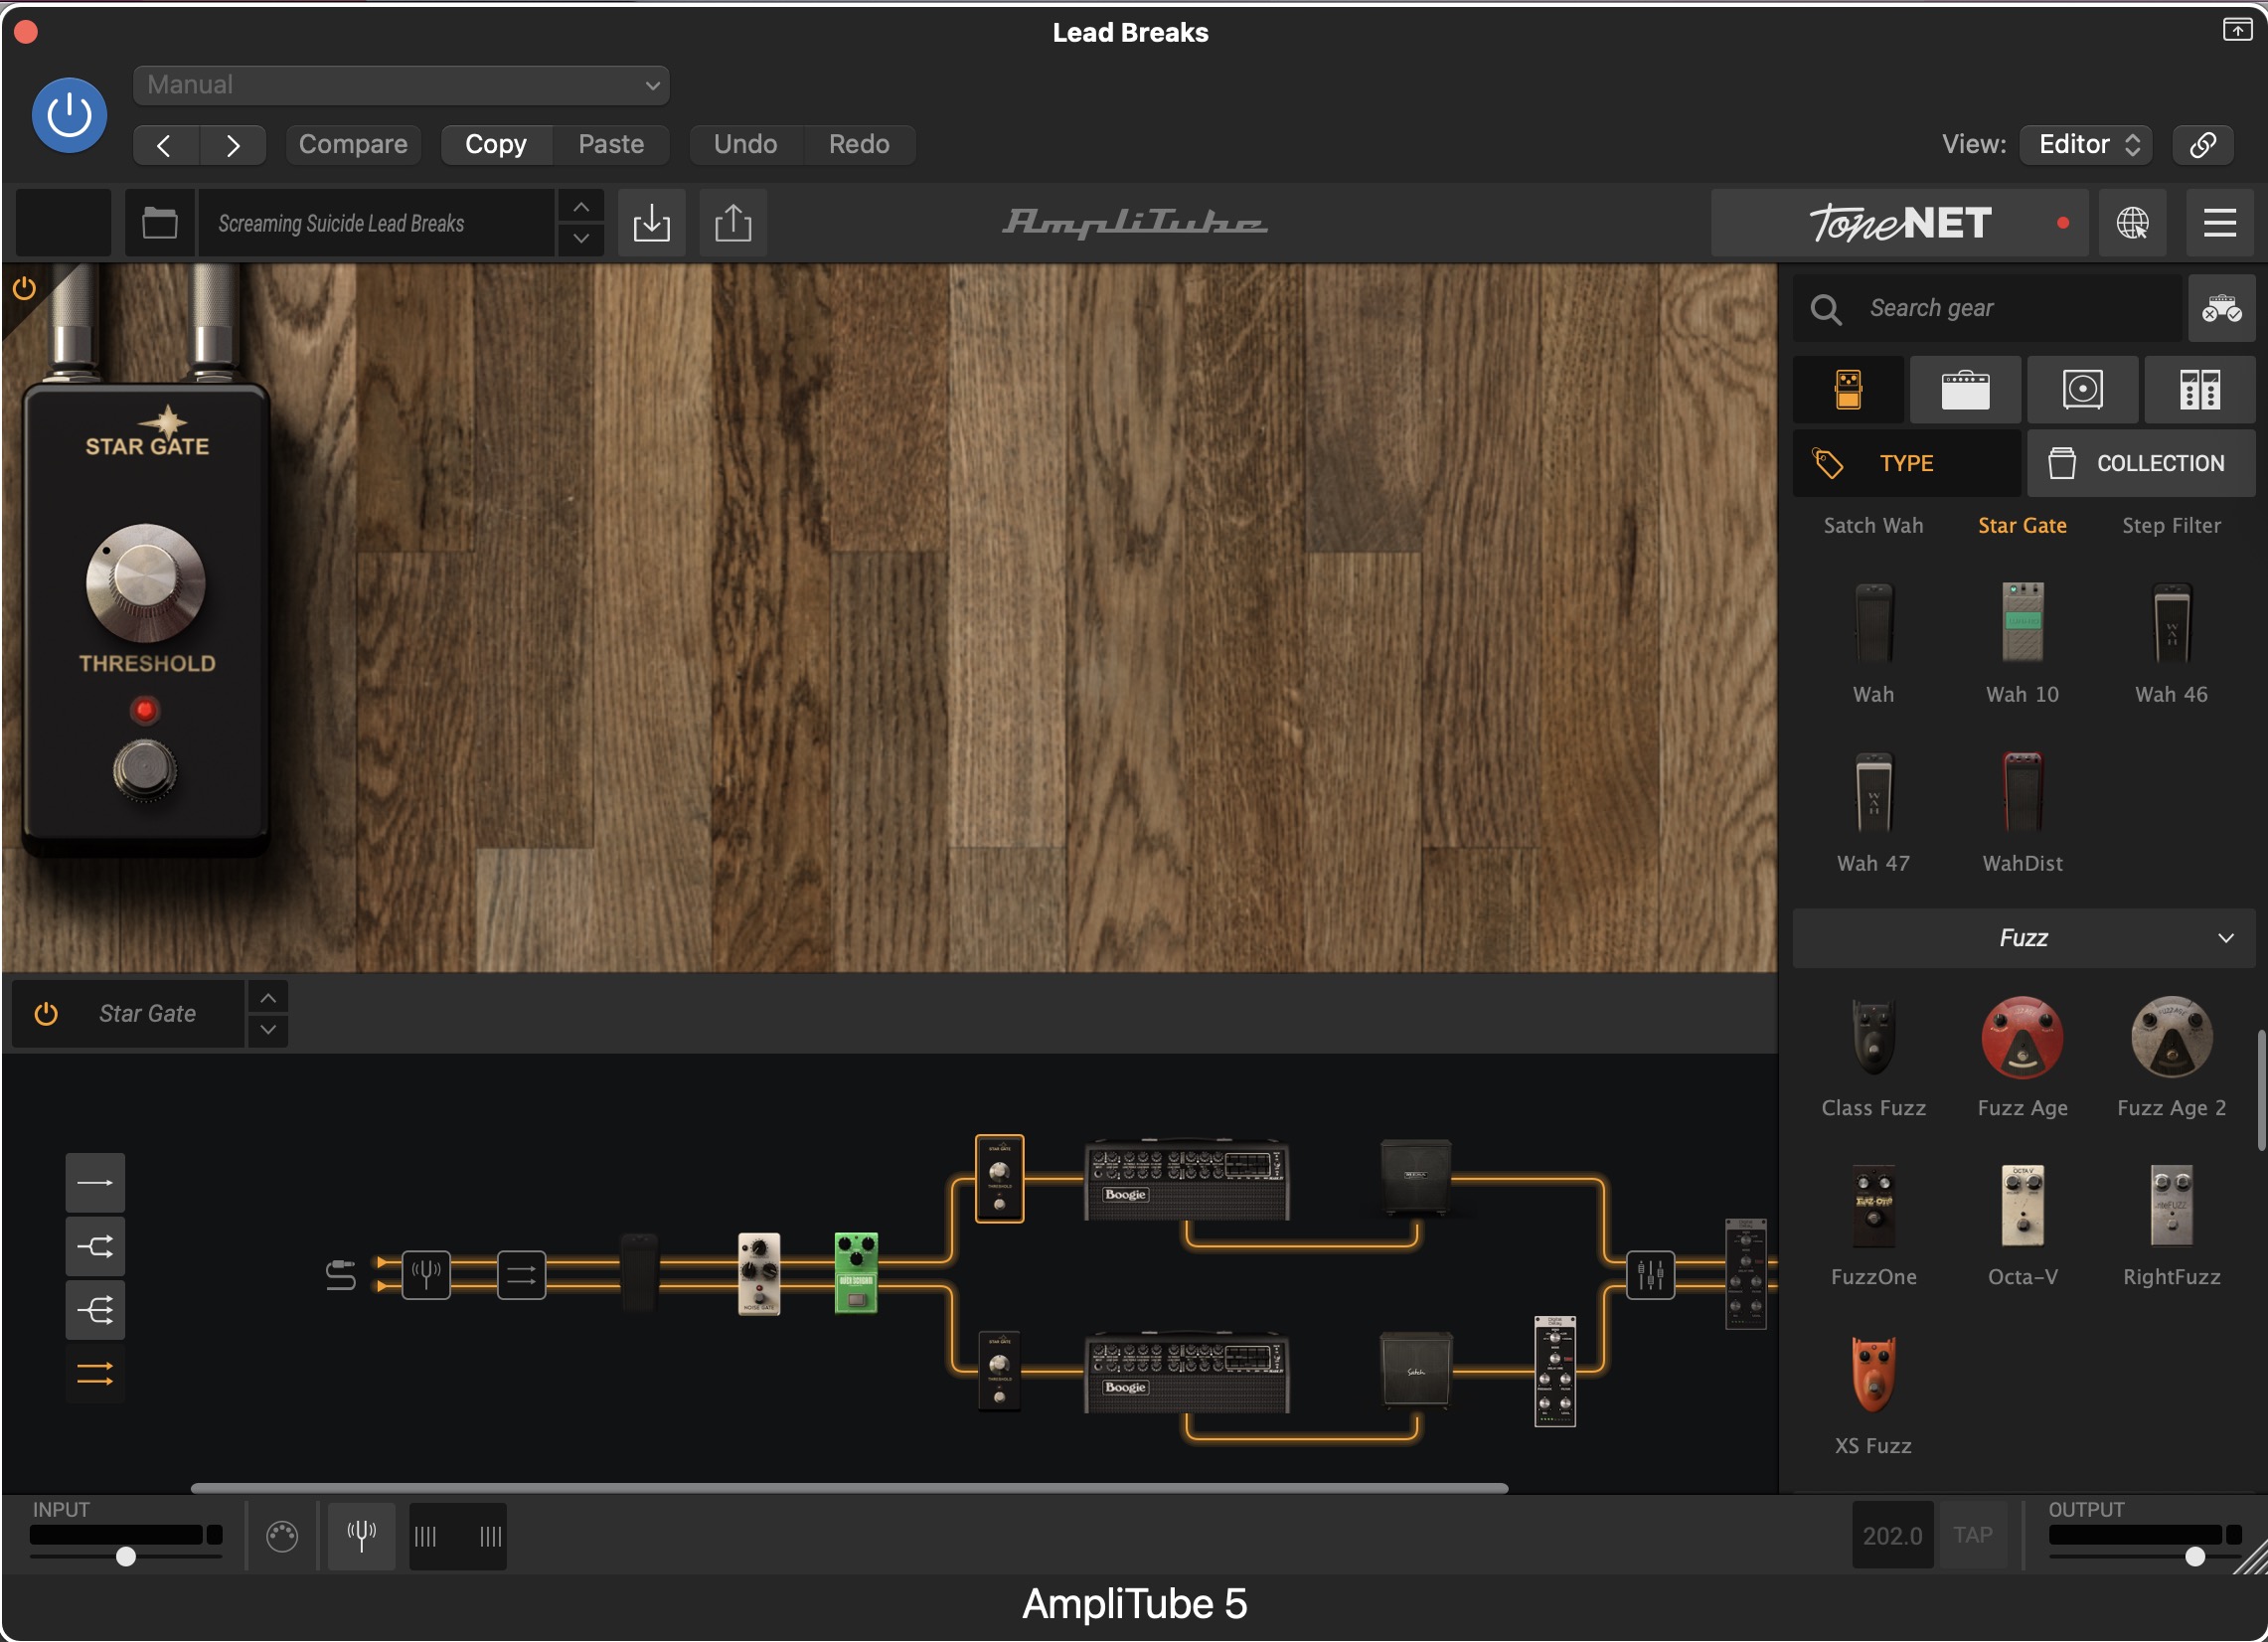Select three-way split signal routing
Image resolution: width=2268 pixels, height=1642 pixels.
click(95, 1311)
